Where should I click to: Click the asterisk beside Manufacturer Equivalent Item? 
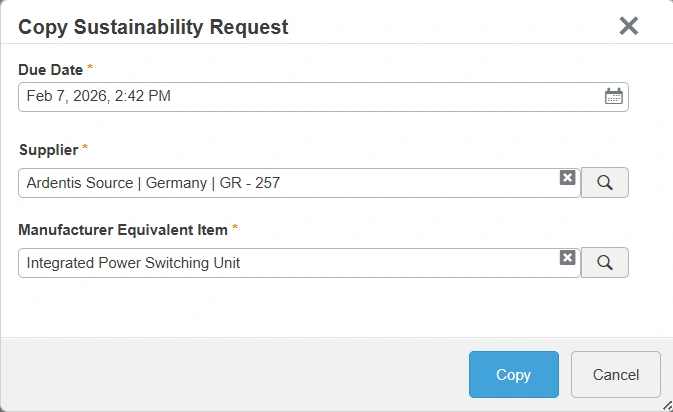click(235, 229)
